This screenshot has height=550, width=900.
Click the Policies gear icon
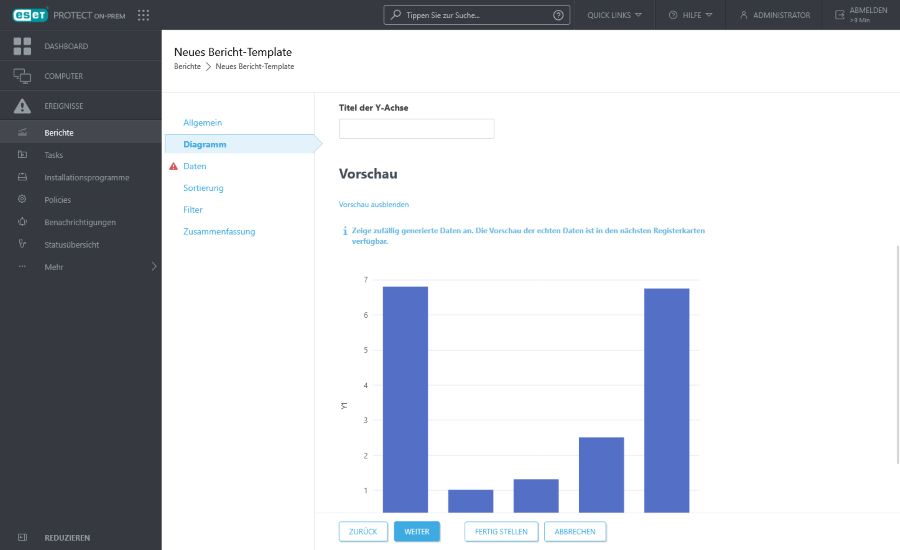tap(22, 200)
